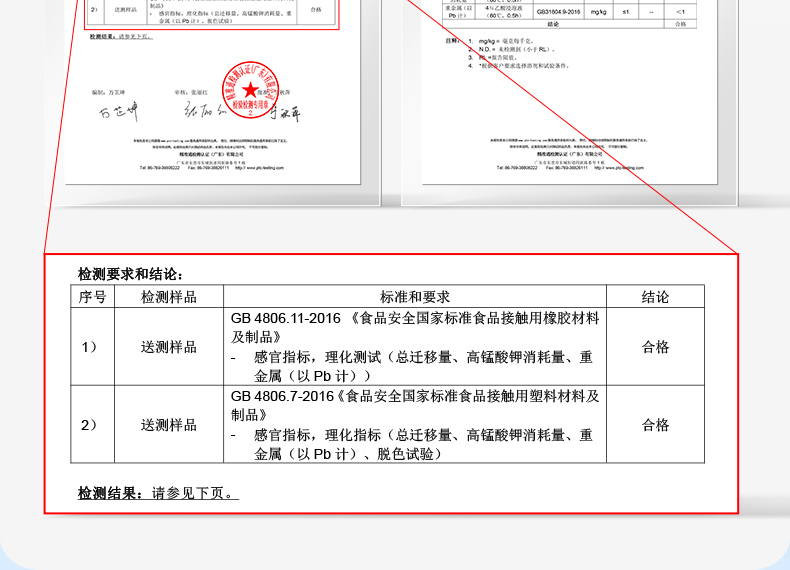Screen dimensions: 790x570
Task: Click the Tel/Fax footer line on right report
Action: click(570, 168)
